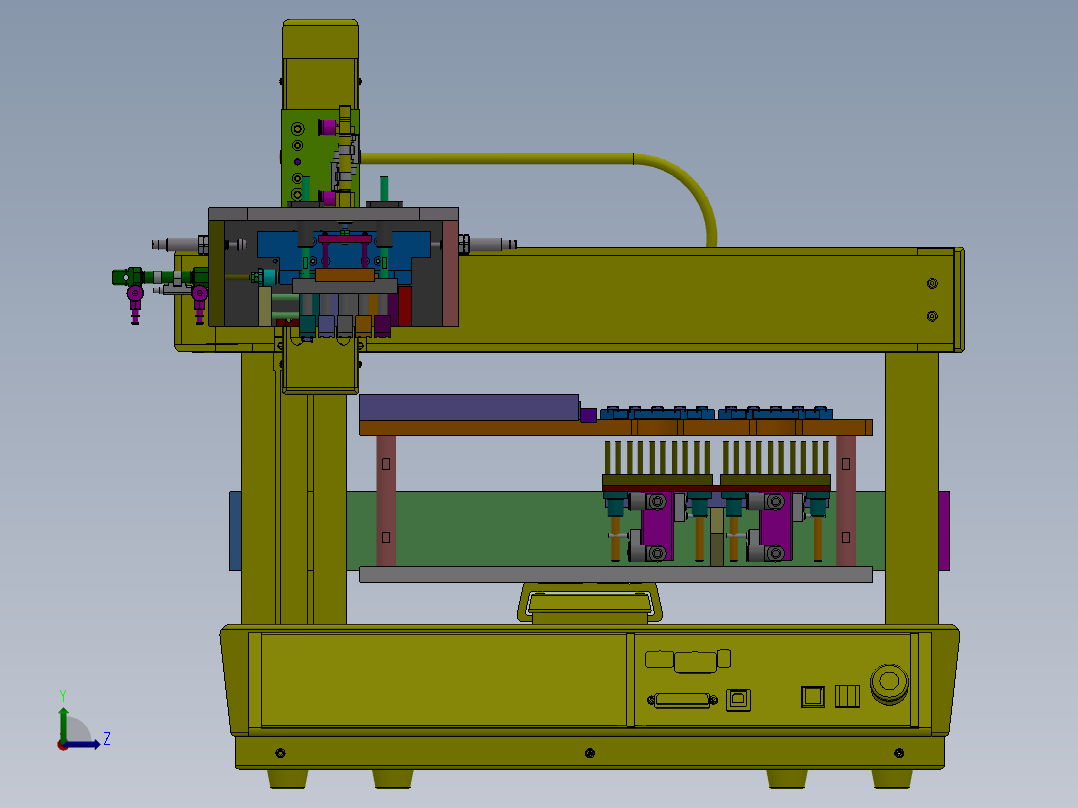Select the rocker switch beside the round knob
Image resolution: width=1078 pixels, height=808 pixels.
[848, 696]
